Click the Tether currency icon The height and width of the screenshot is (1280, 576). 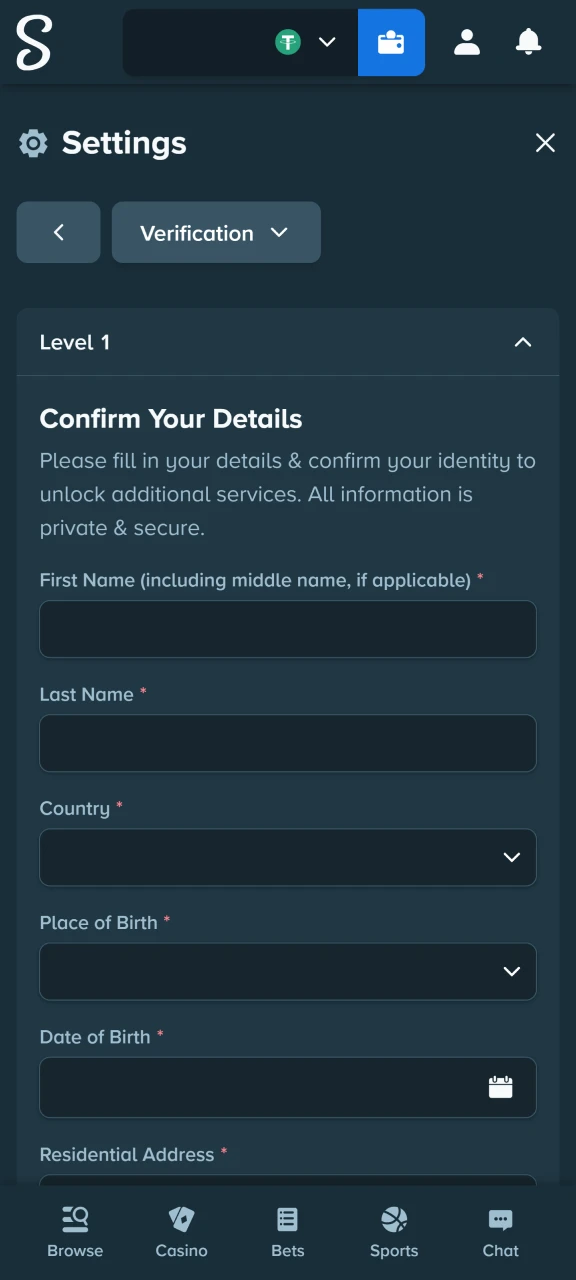point(288,42)
